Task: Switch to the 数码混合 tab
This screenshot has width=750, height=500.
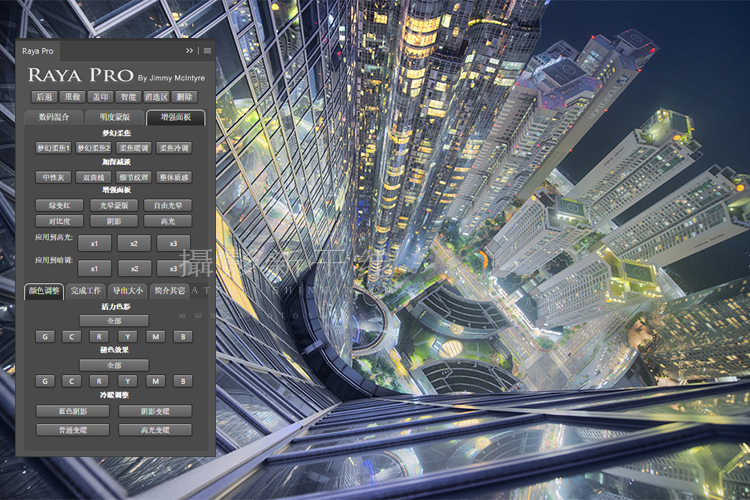Action: 54,117
